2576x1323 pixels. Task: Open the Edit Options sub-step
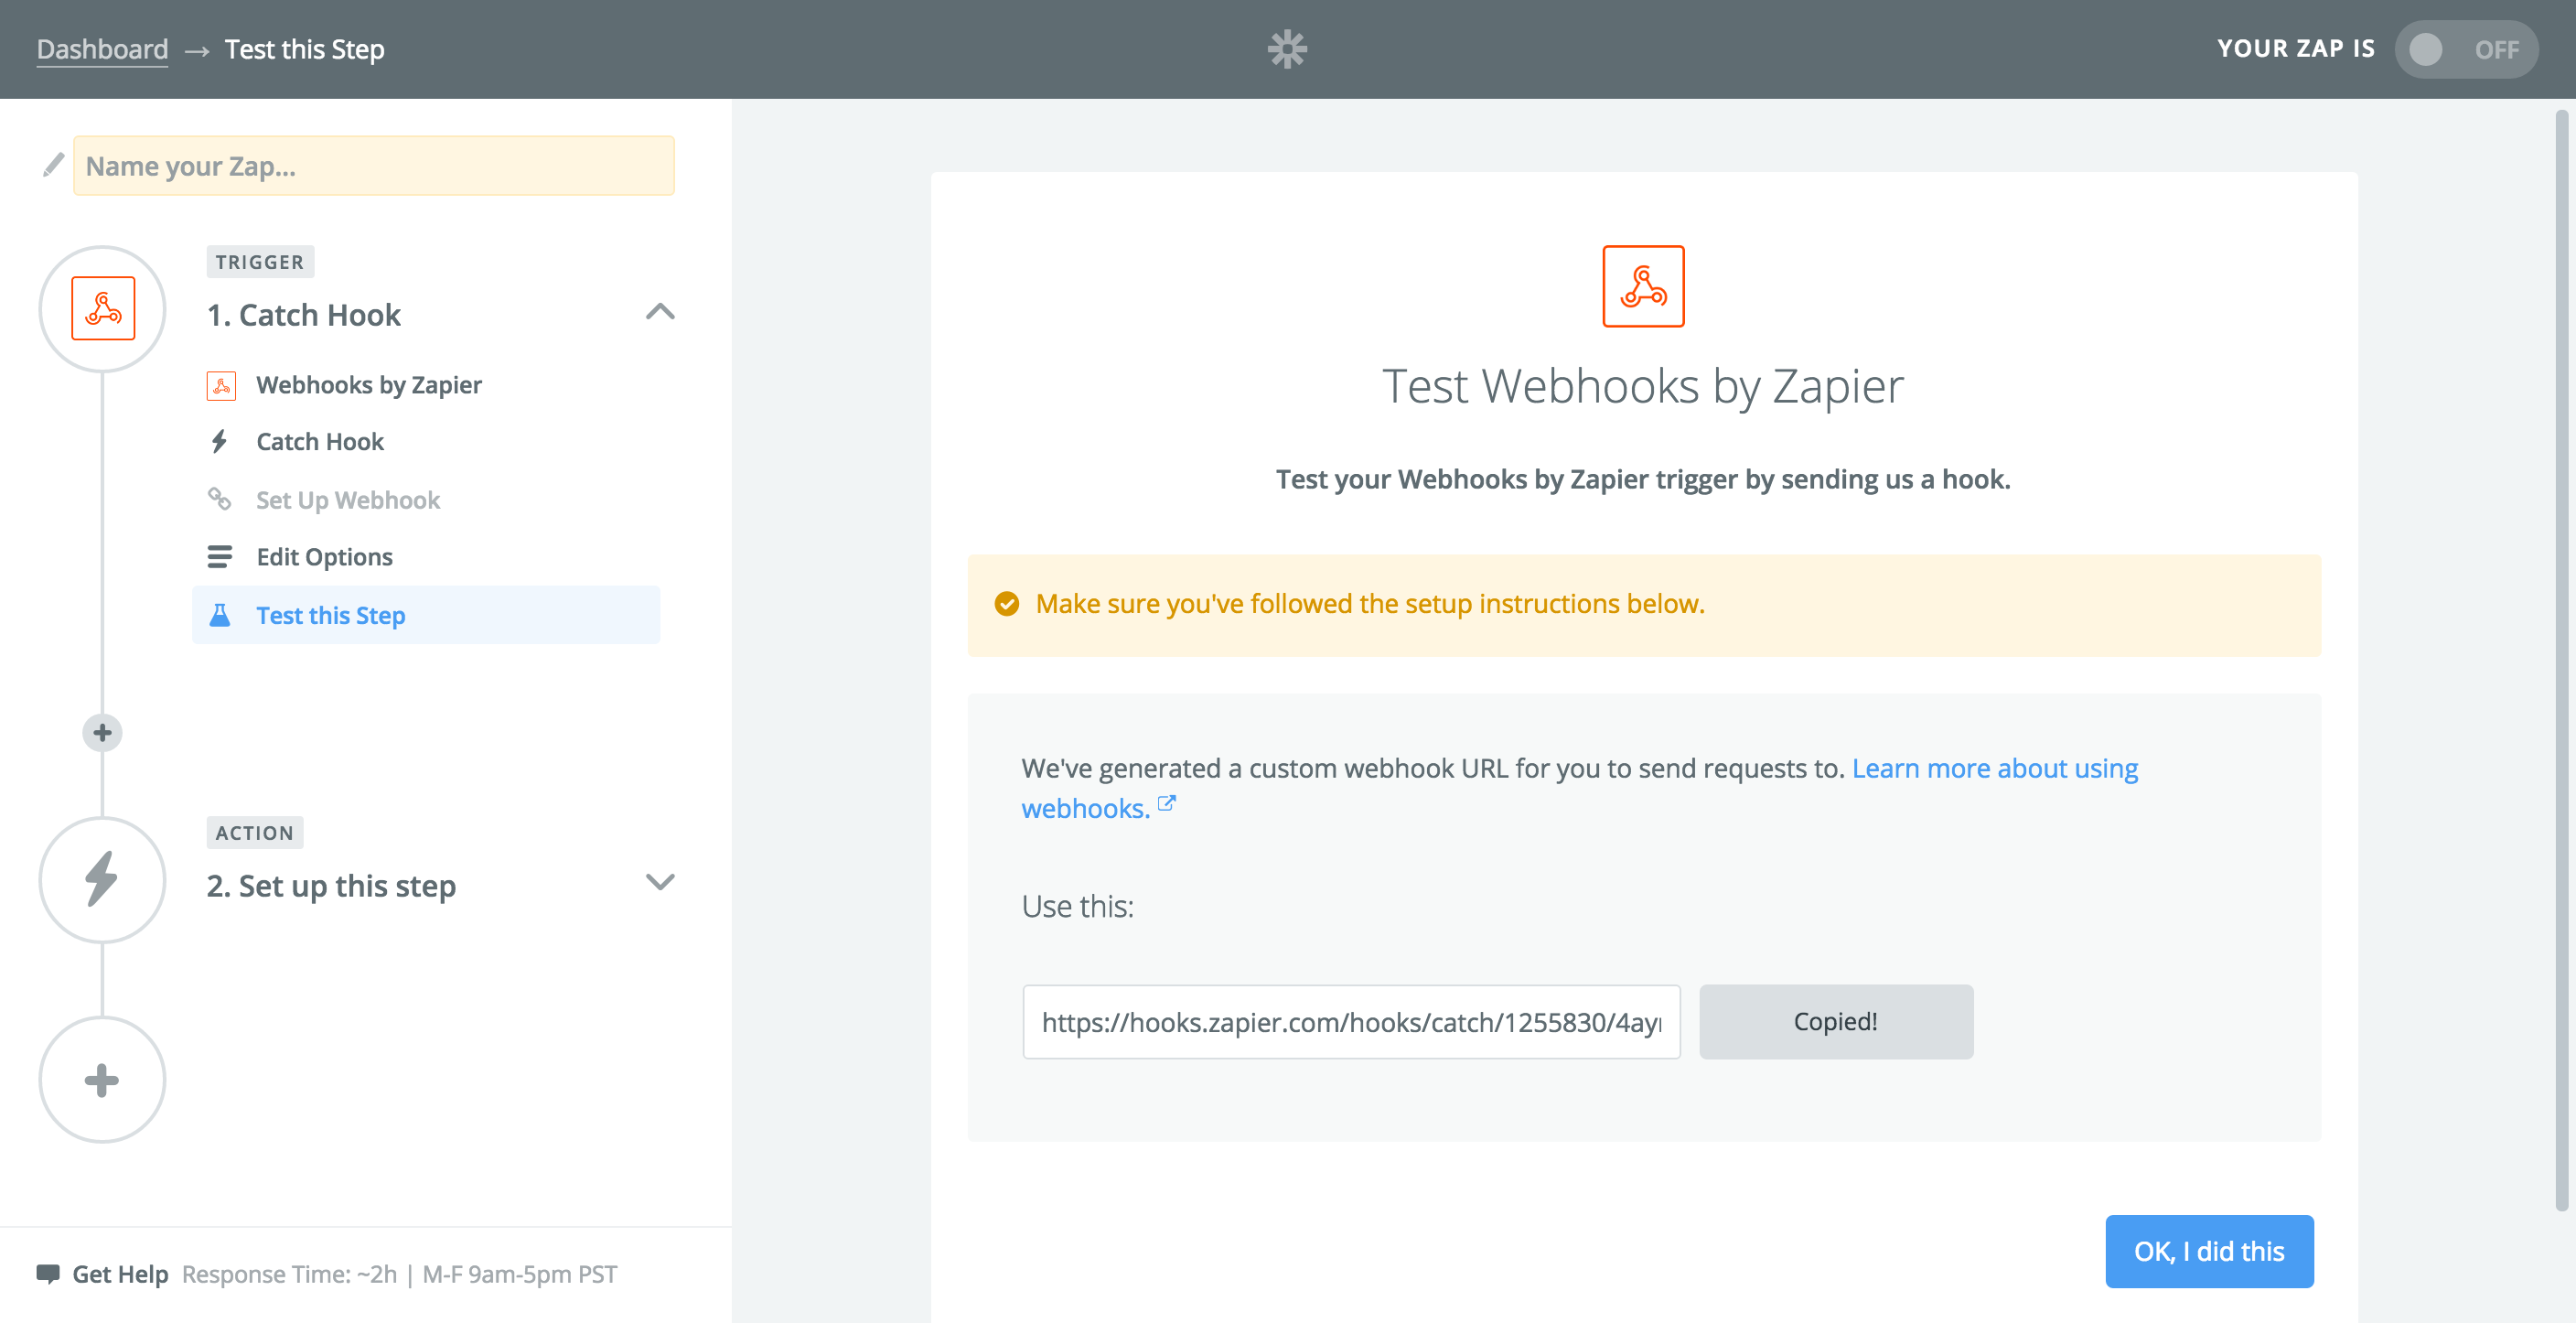[x=324, y=556]
